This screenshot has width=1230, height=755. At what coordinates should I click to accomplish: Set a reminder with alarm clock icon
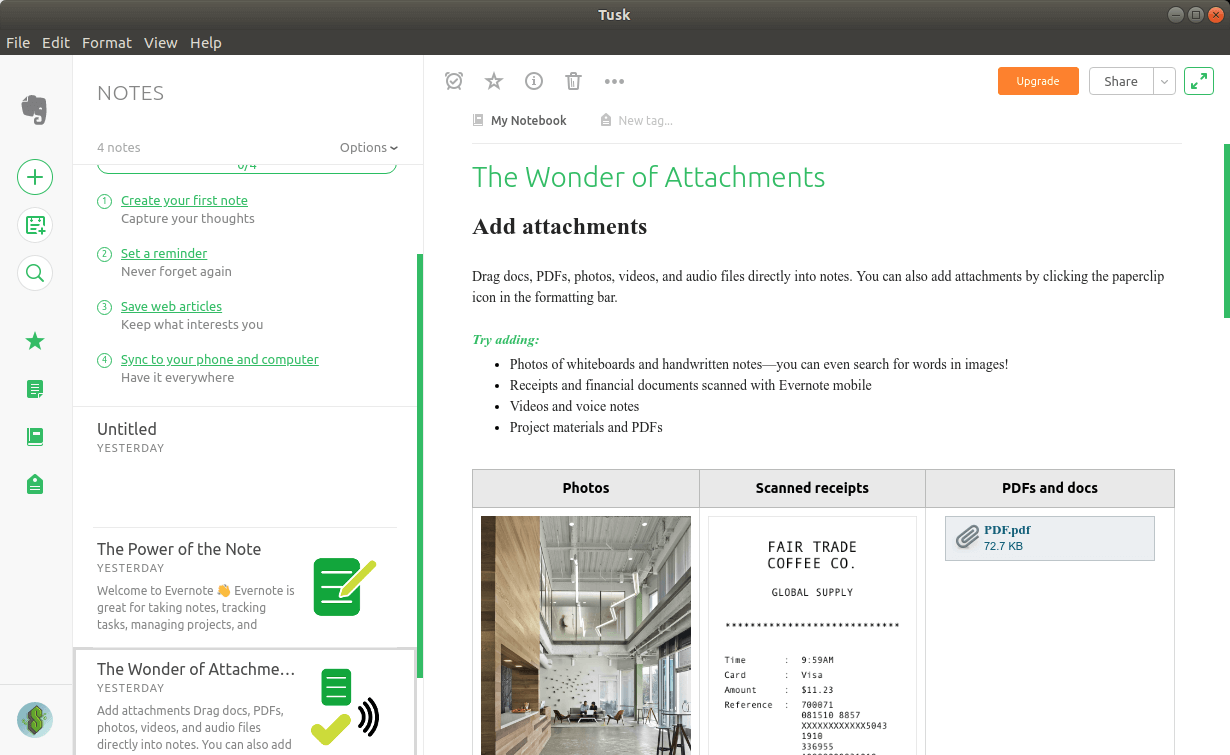coord(454,81)
